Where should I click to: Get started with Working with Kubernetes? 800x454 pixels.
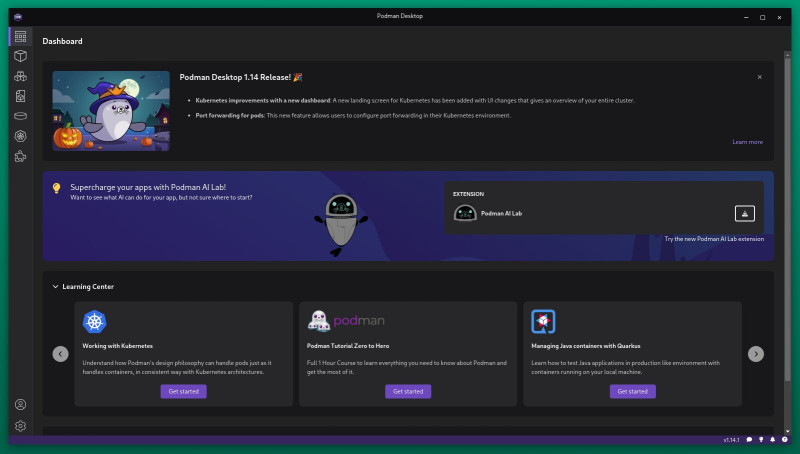click(184, 391)
